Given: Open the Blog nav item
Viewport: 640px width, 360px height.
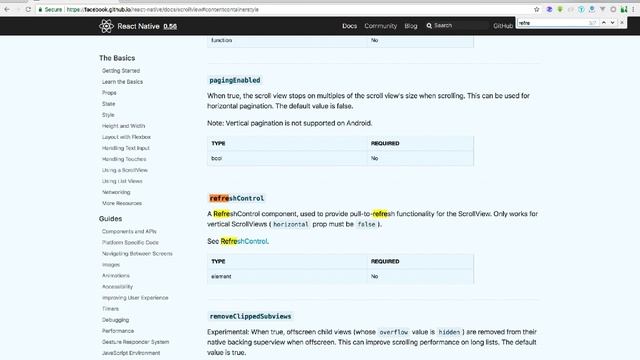Looking at the screenshot, I should pyautogui.click(x=411, y=26).
